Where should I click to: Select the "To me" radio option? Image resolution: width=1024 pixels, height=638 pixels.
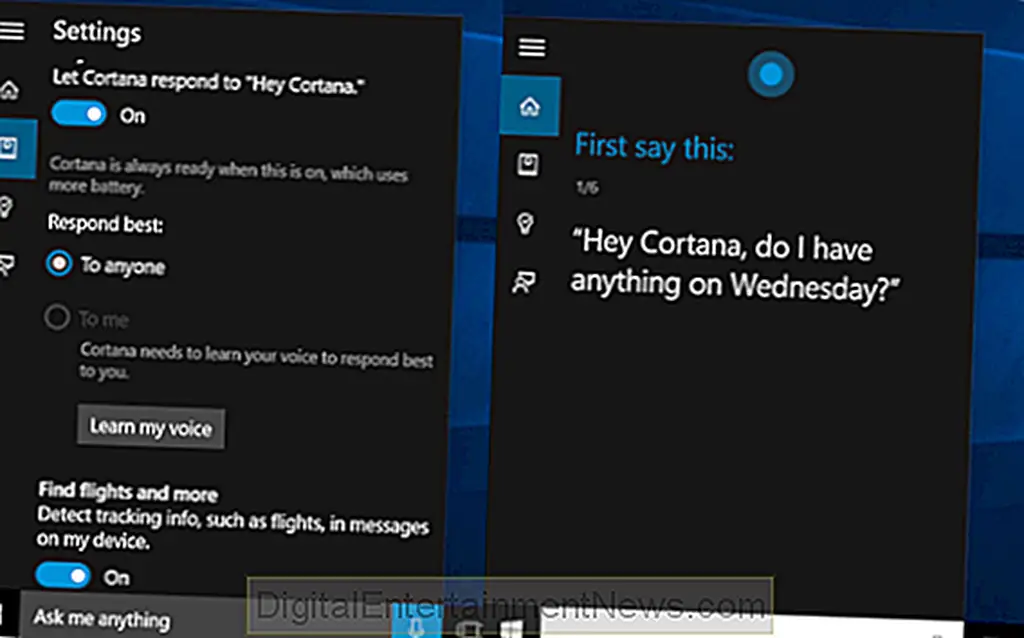(x=57, y=317)
